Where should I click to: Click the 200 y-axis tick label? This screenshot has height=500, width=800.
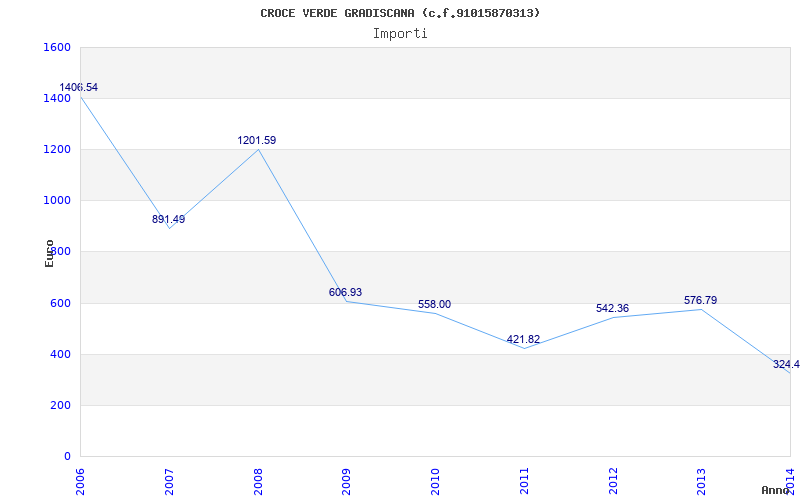(61, 405)
